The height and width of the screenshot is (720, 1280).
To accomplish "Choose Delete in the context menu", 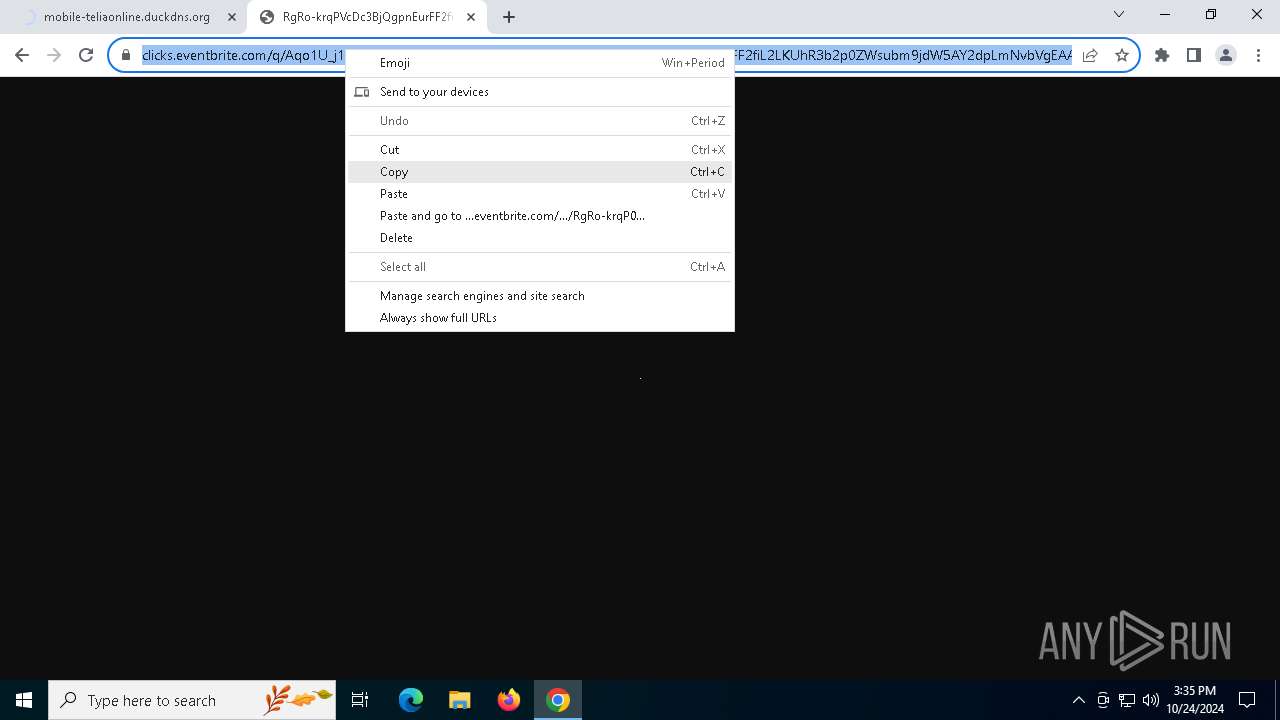I will click(540, 238).
